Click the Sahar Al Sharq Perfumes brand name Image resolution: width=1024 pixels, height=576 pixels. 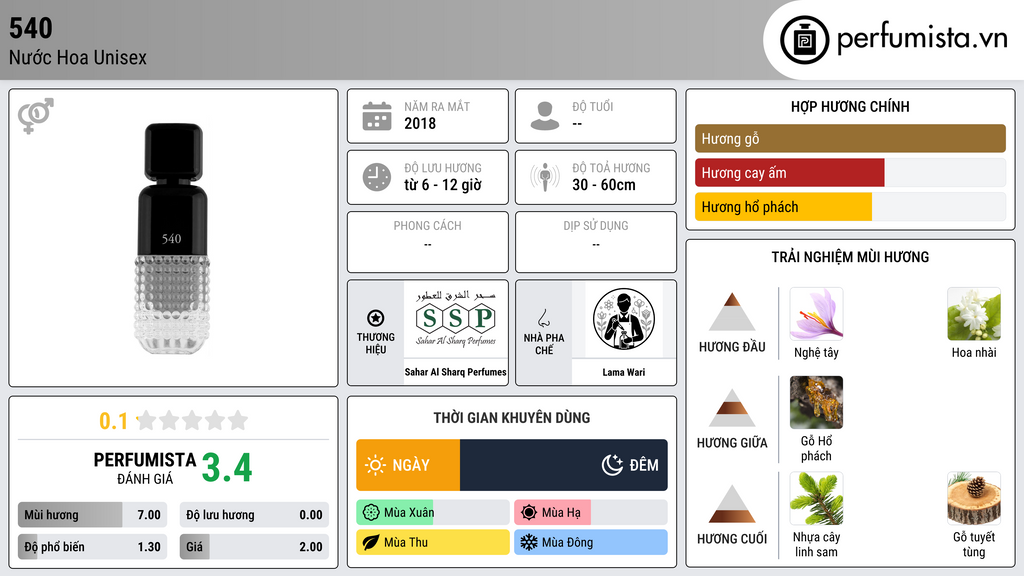(x=456, y=372)
